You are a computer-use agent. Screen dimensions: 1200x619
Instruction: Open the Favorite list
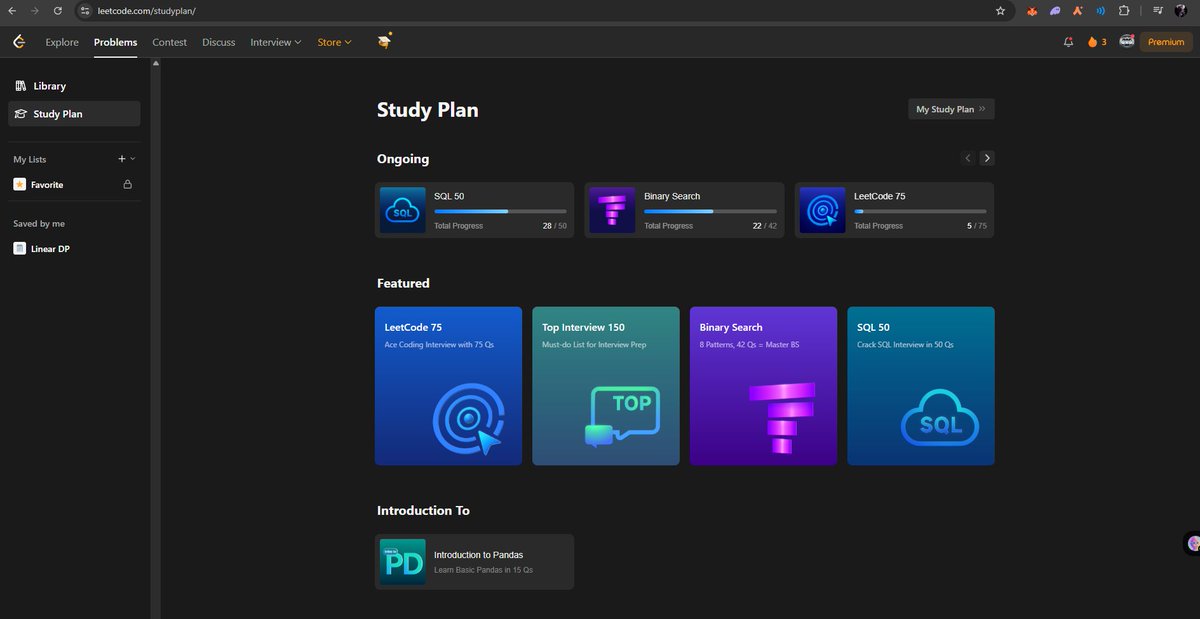74,185
